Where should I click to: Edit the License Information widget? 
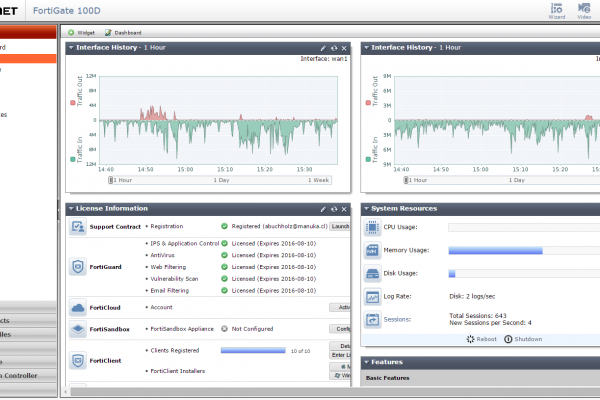pyautogui.click(x=323, y=209)
